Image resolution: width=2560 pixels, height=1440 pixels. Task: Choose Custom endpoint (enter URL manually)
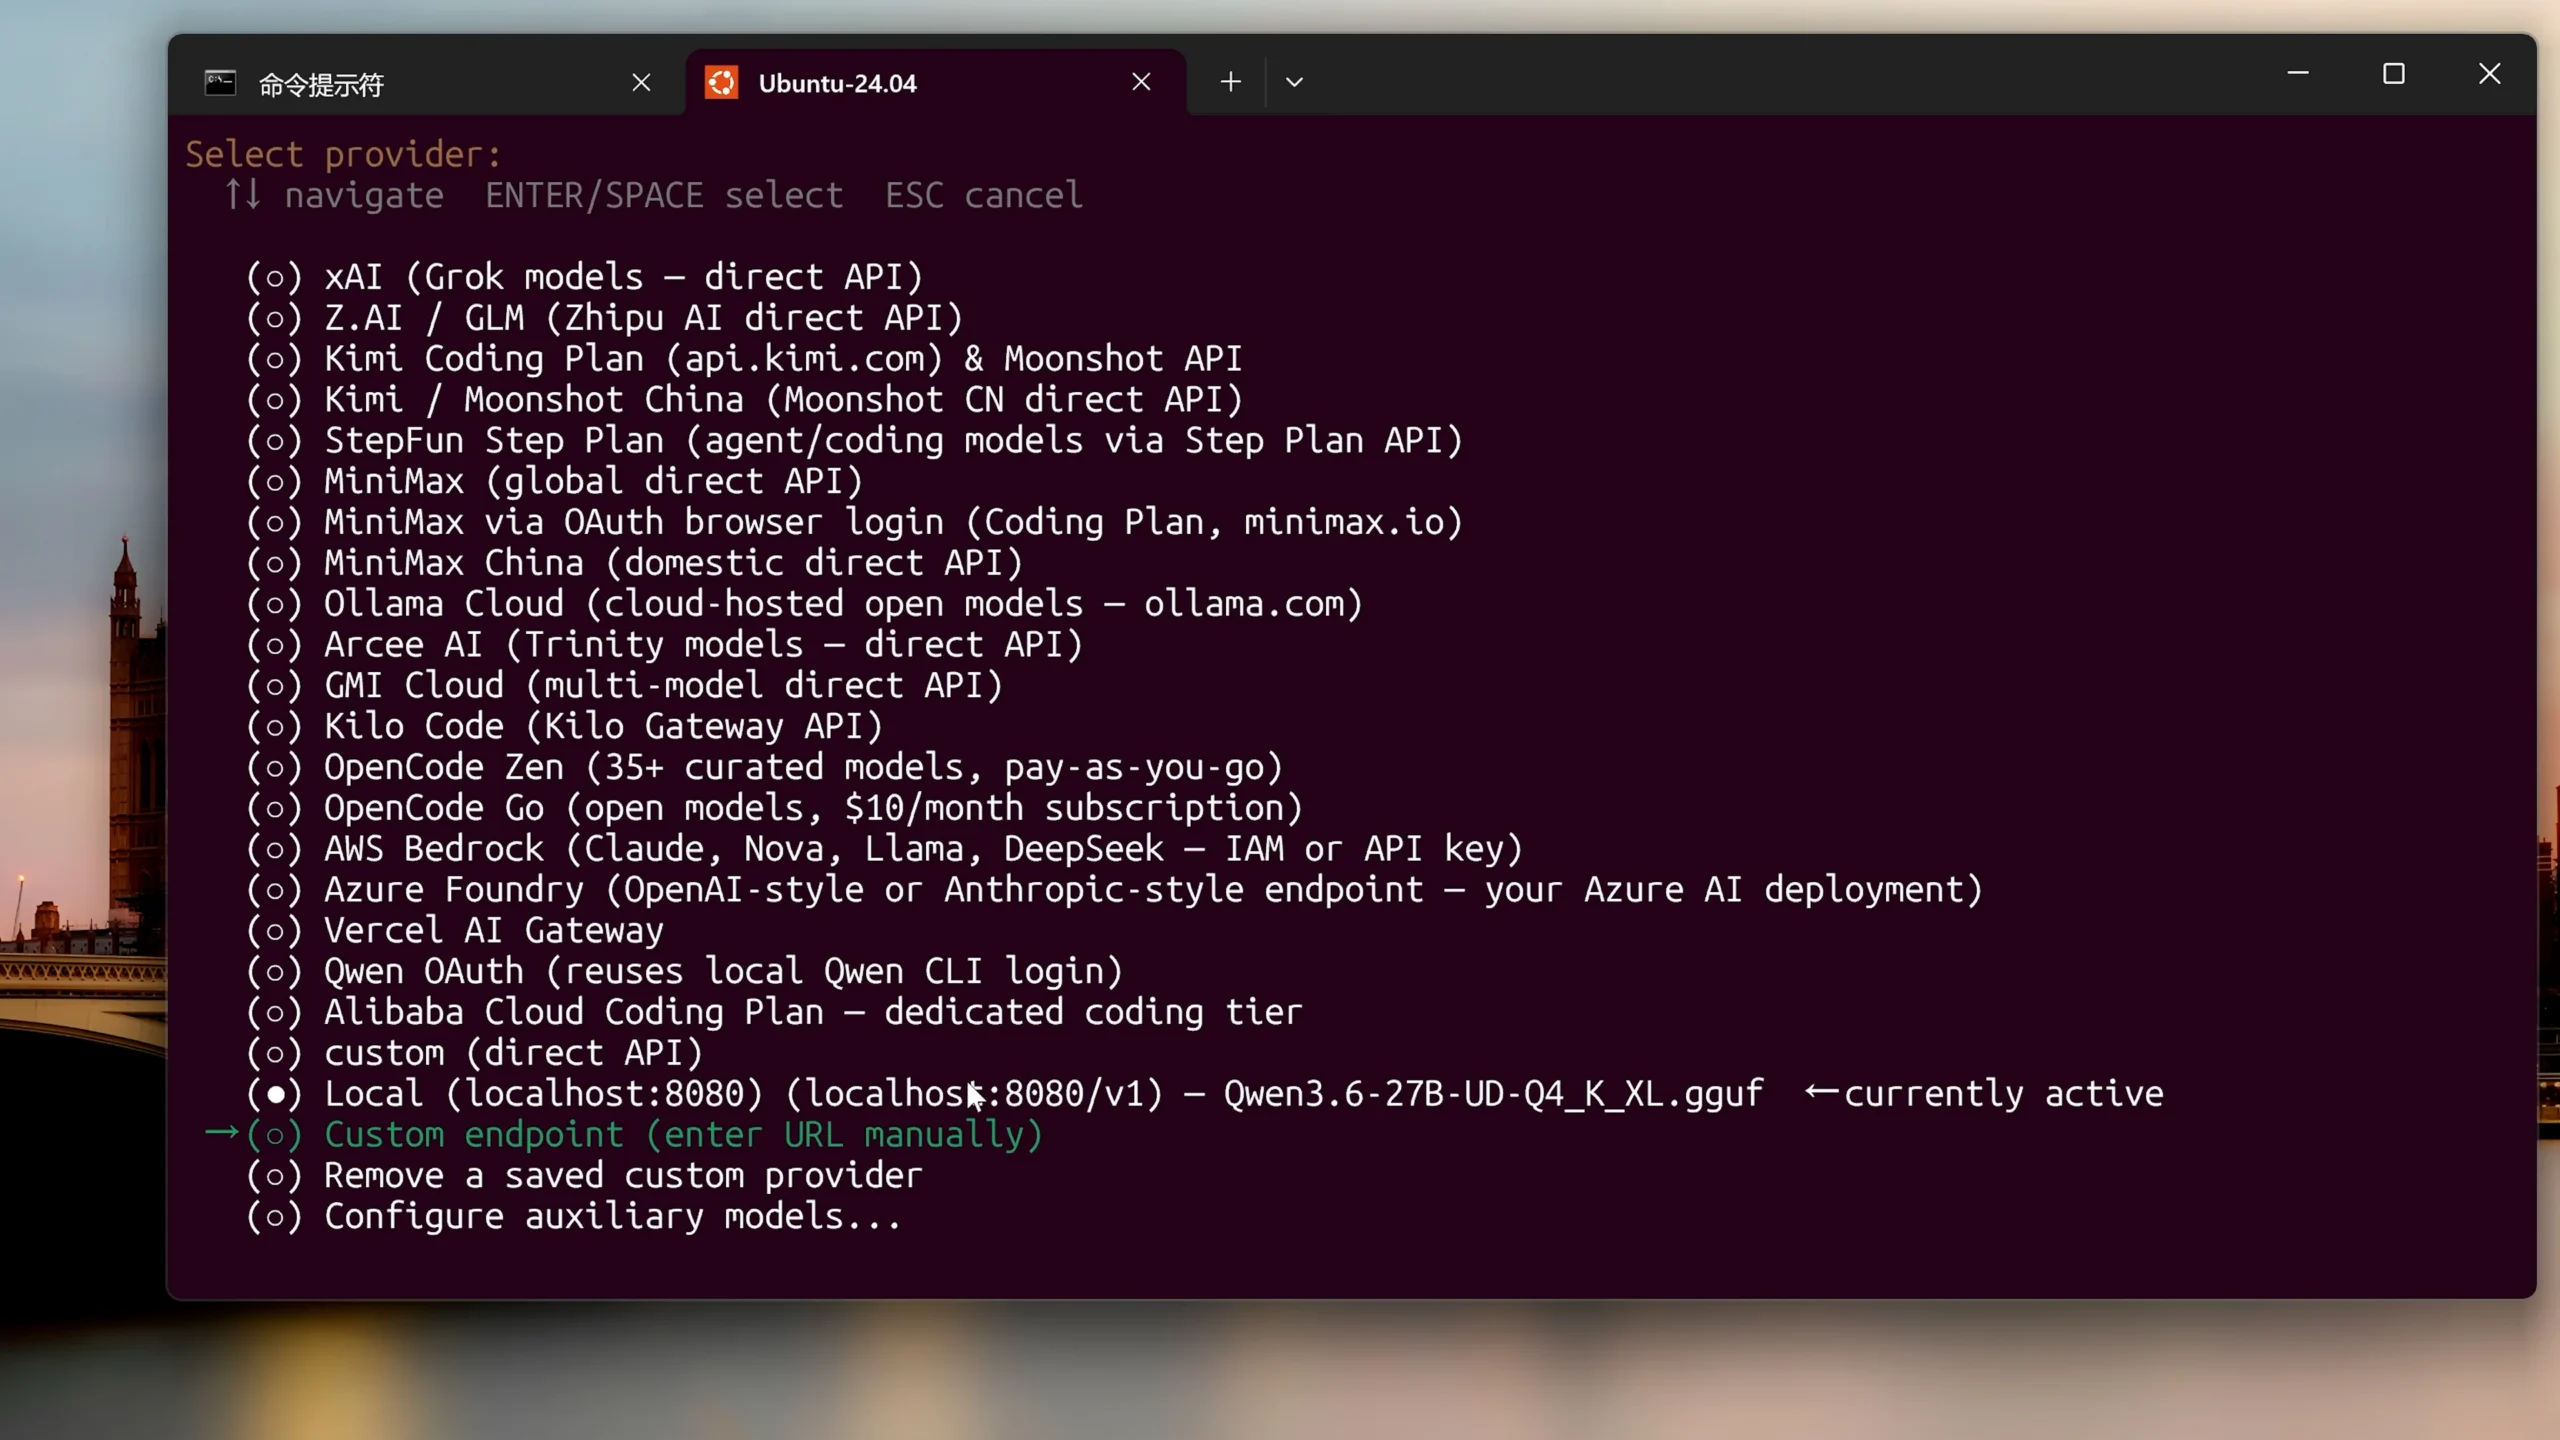tap(644, 1135)
